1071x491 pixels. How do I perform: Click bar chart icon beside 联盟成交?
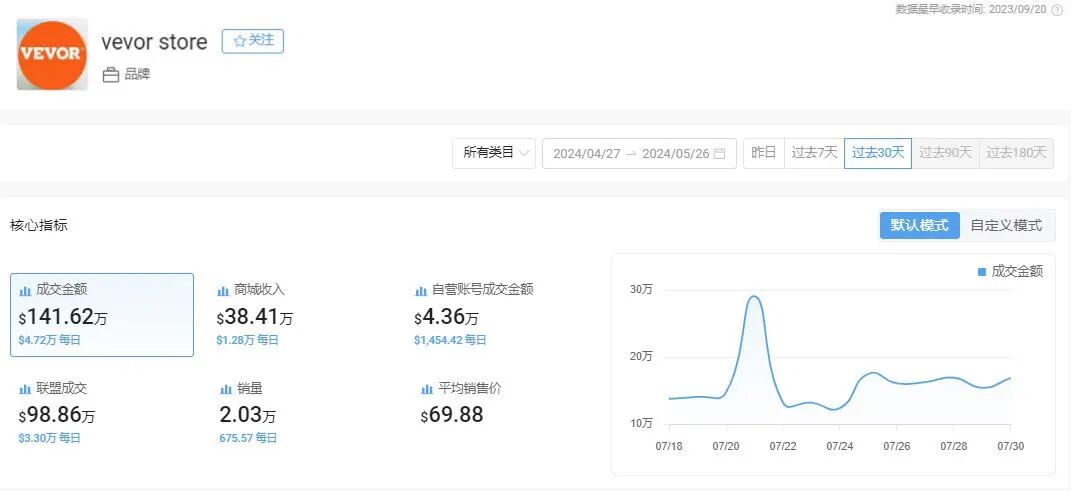(25, 389)
